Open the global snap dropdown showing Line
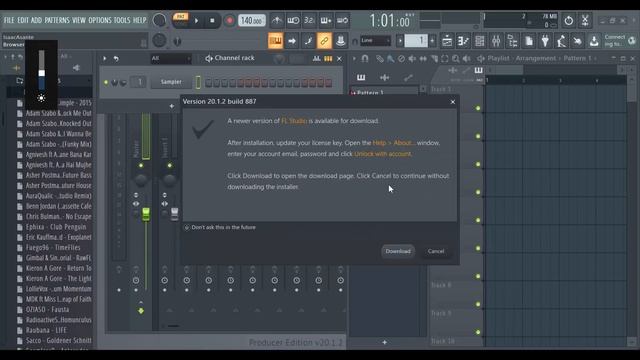The height and width of the screenshot is (360, 640). (375, 40)
